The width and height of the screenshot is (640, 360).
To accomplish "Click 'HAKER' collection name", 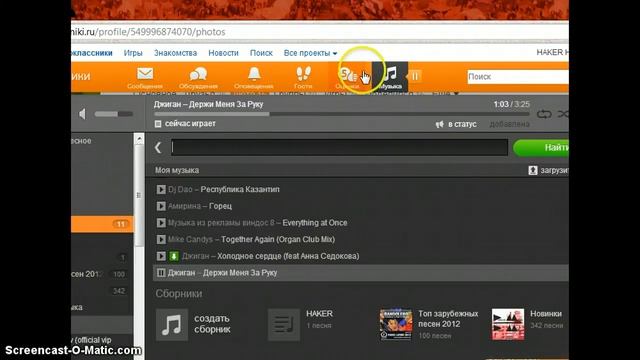I will coord(319,314).
